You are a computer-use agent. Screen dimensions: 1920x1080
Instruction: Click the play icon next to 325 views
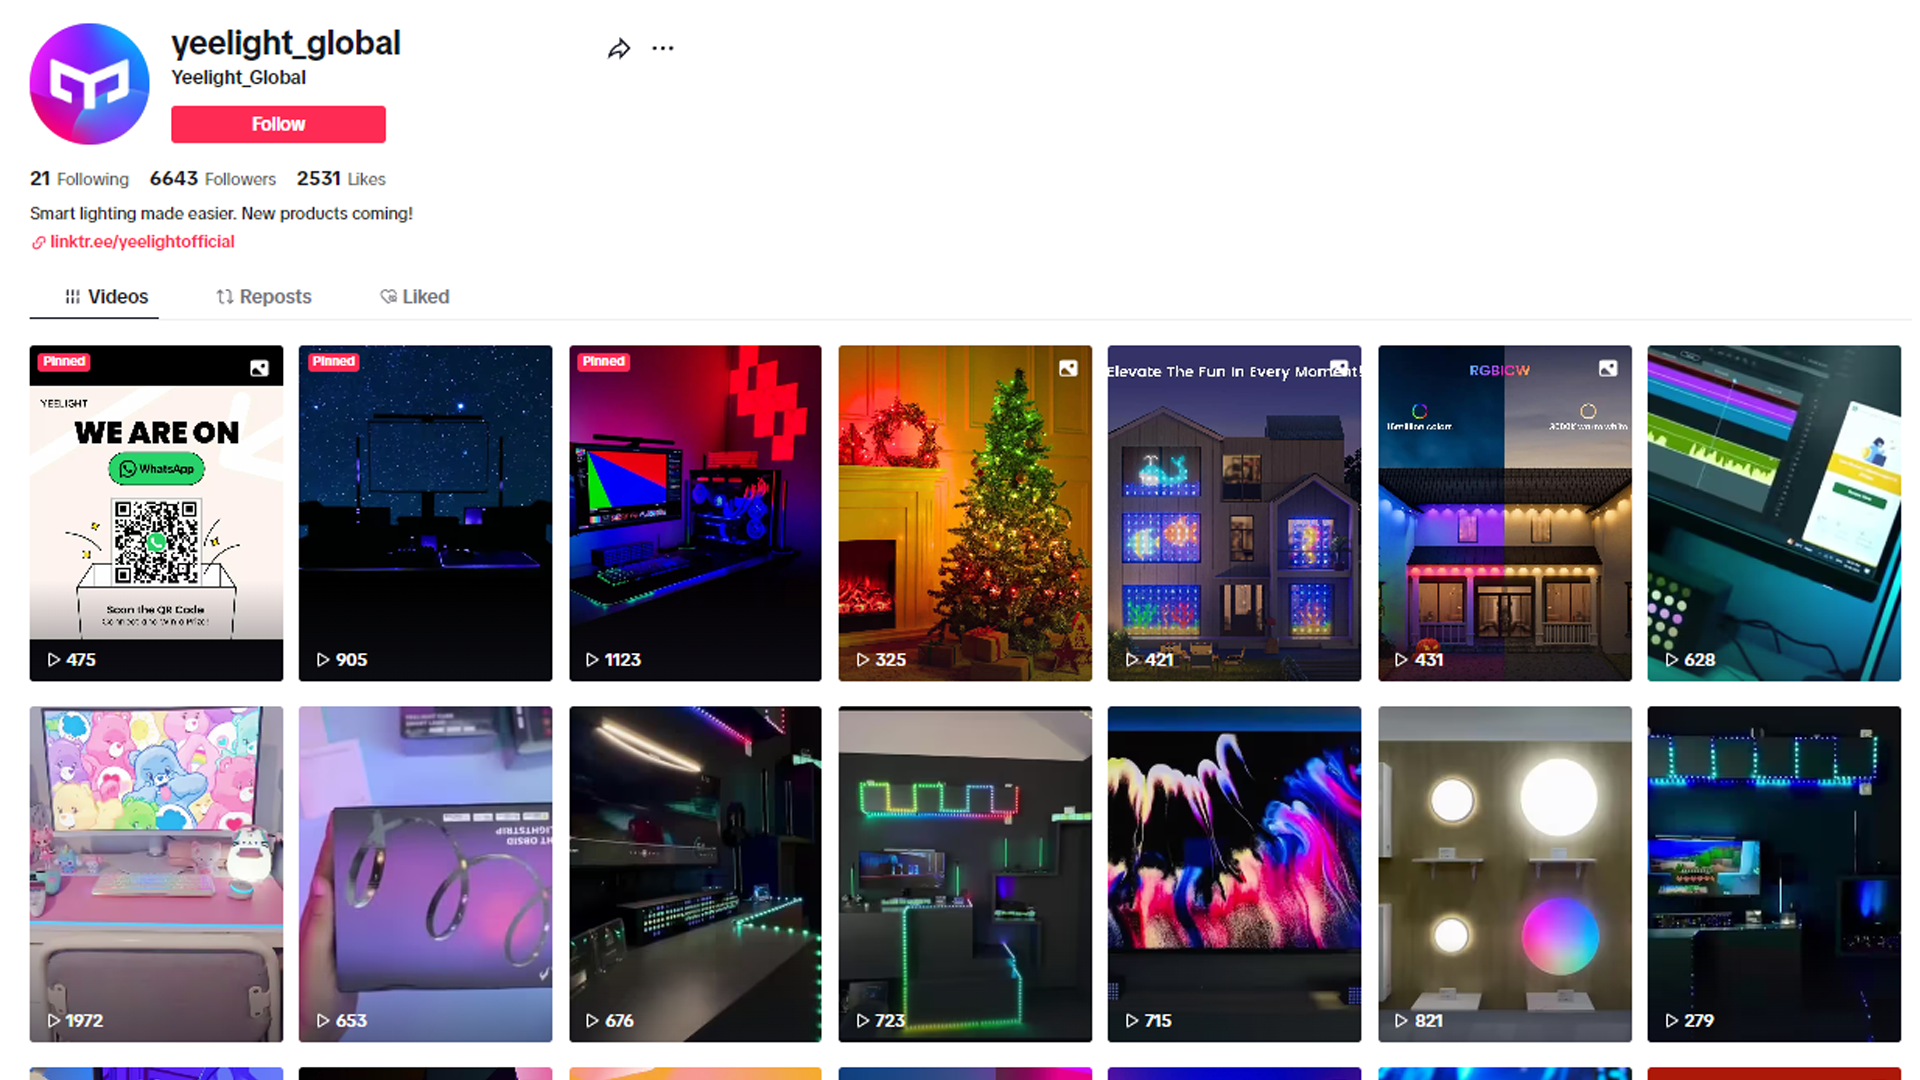(x=863, y=660)
